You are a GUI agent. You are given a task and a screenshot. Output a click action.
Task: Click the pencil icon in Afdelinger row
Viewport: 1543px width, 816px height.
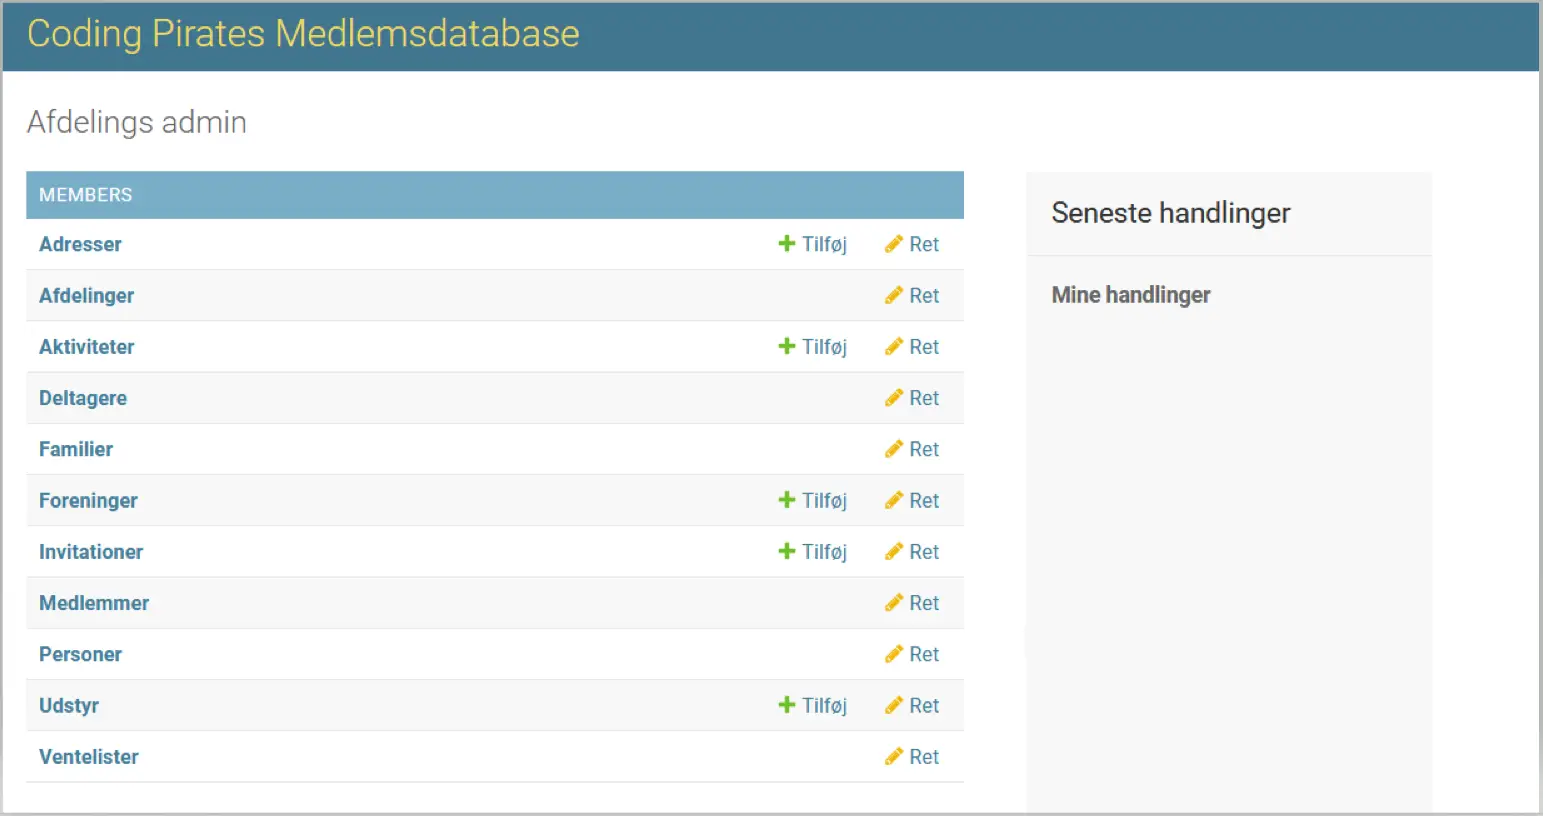(x=894, y=295)
